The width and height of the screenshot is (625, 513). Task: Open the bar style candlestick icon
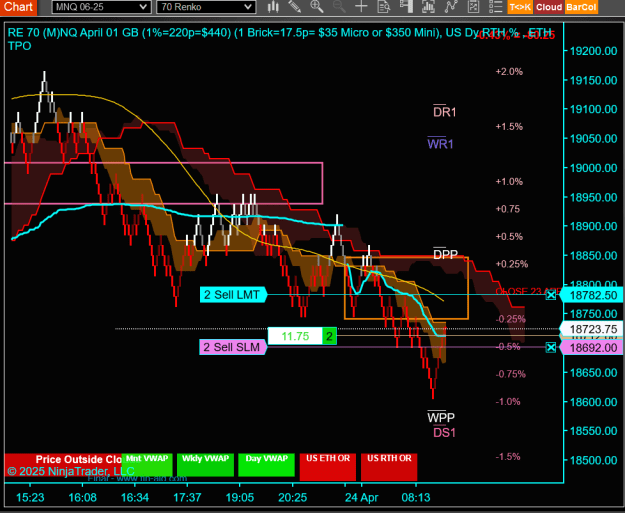(273, 7)
